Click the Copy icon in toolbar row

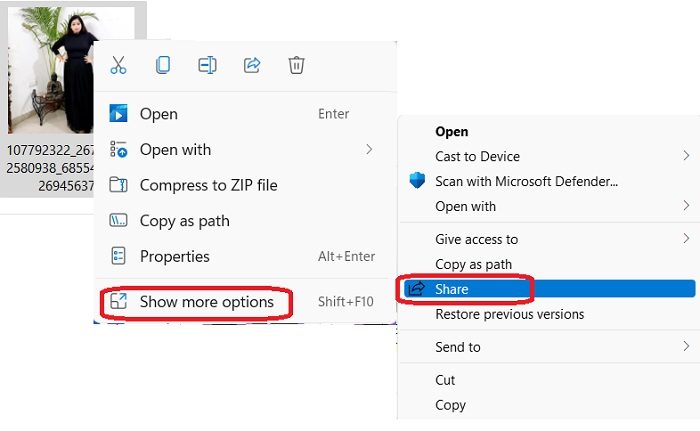pos(163,65)
